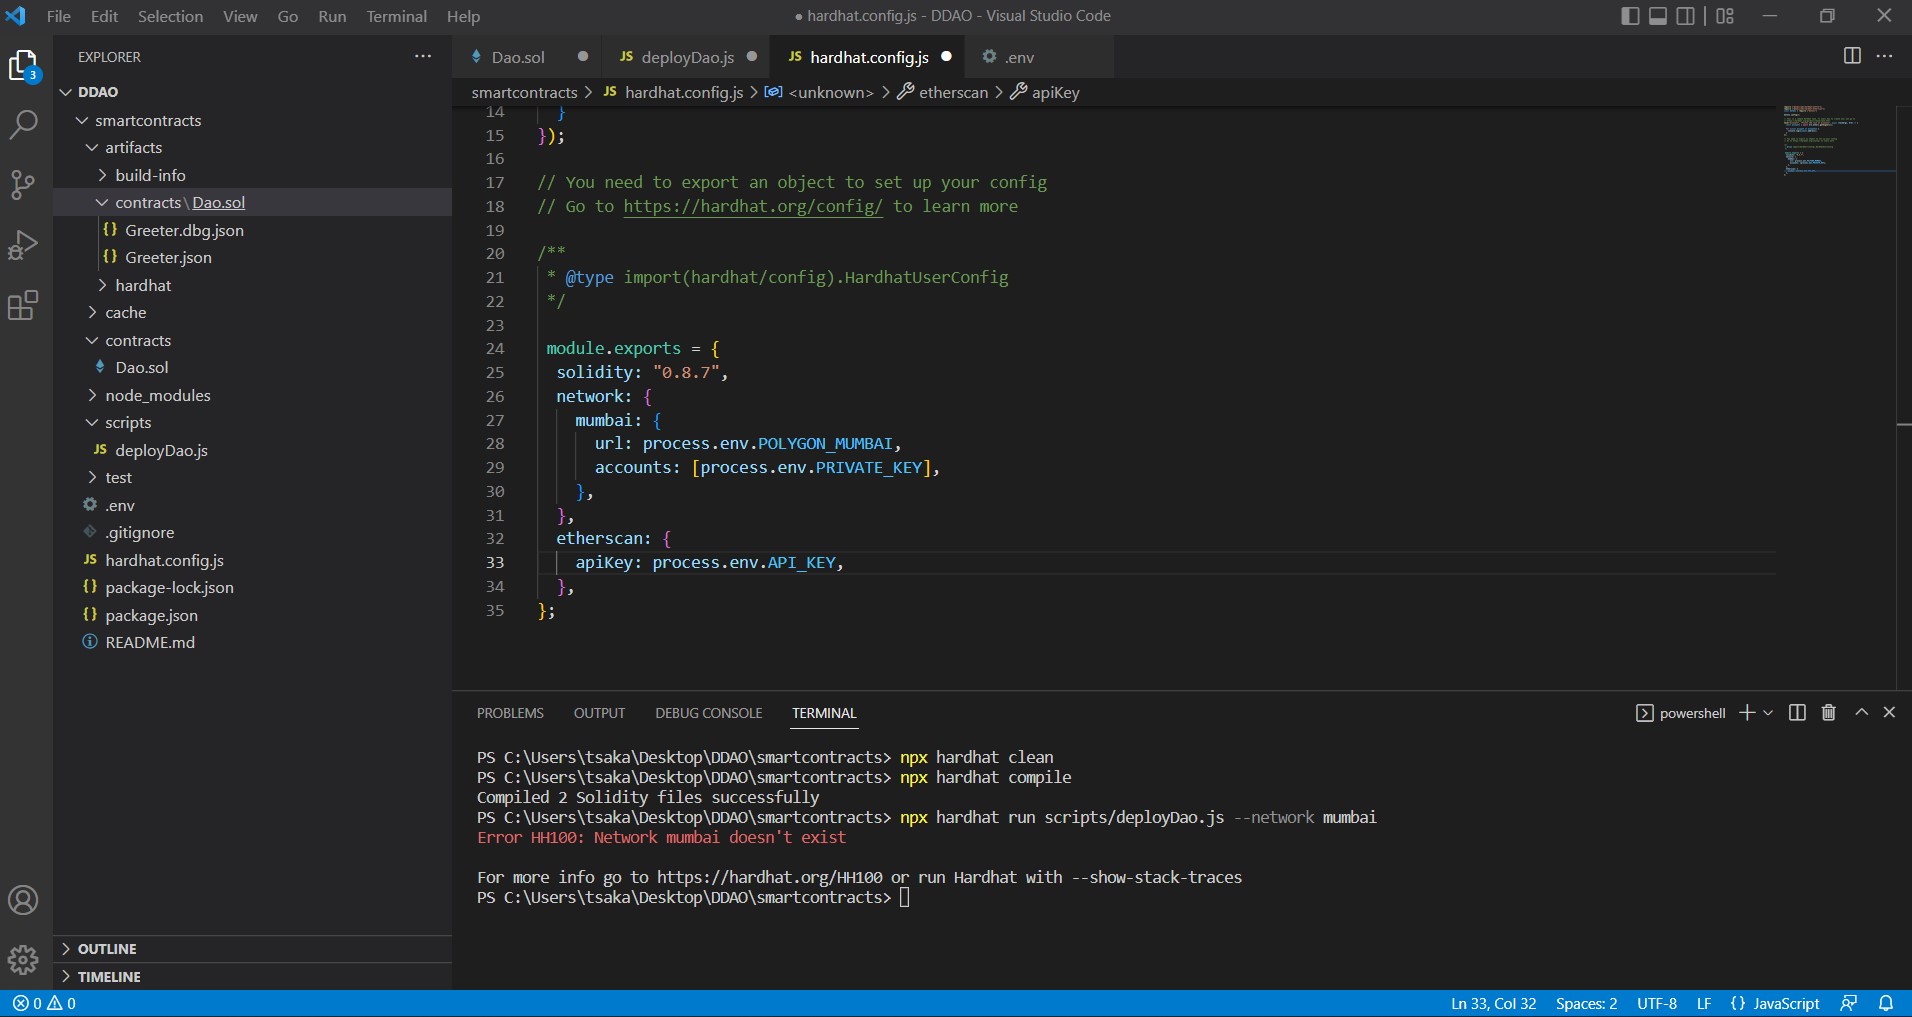Click the feedback icon in status bar
Screen dimensions: 1912x1017
click(1849, 1003)
